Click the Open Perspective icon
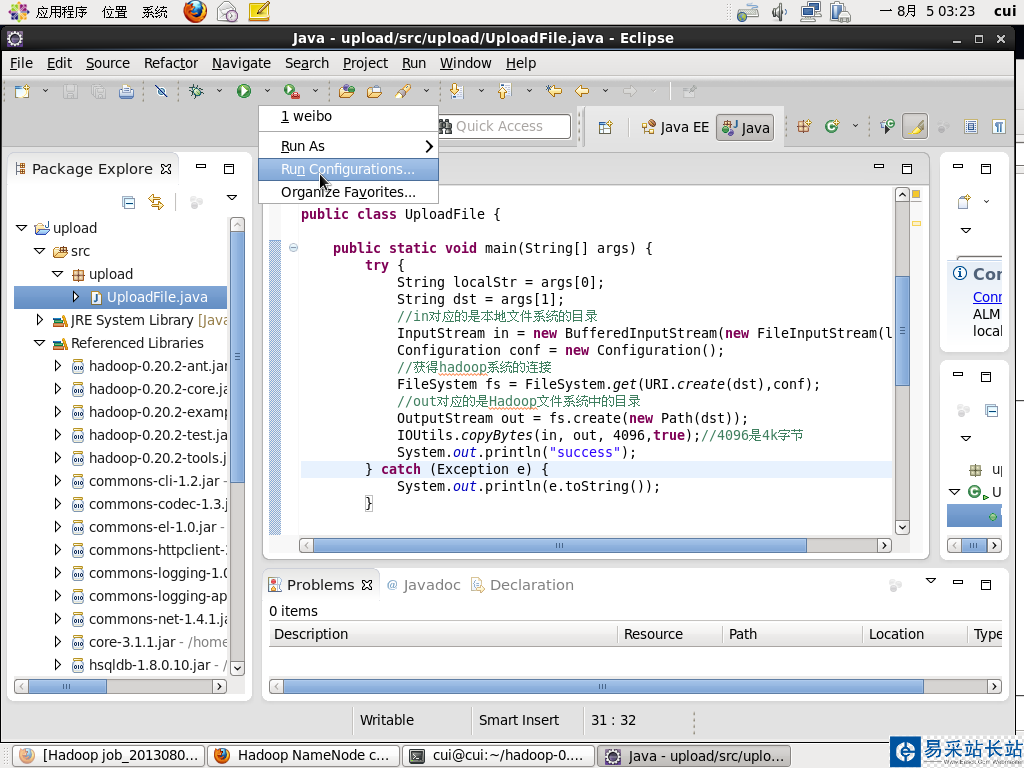Image resolution: width=1024 pixels, height=768 pixels. [x=605, y=127]
